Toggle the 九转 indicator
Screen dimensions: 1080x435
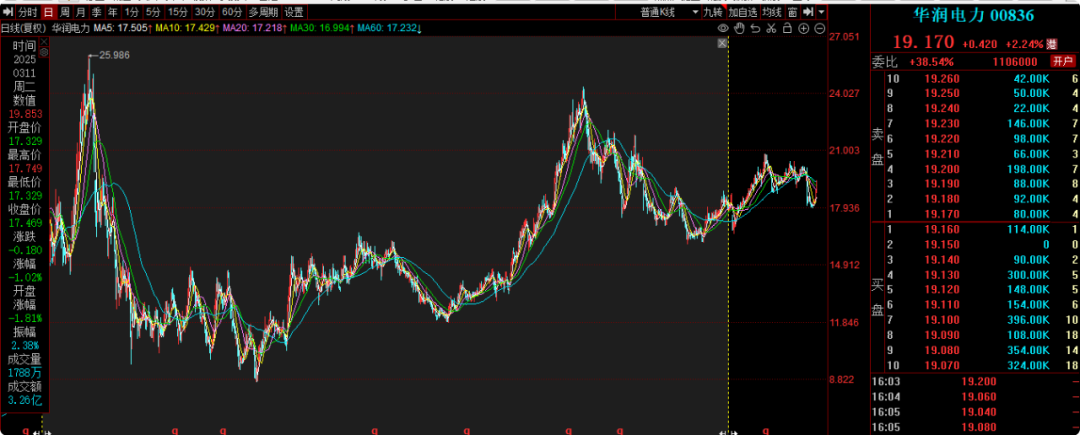click(712, 12)
